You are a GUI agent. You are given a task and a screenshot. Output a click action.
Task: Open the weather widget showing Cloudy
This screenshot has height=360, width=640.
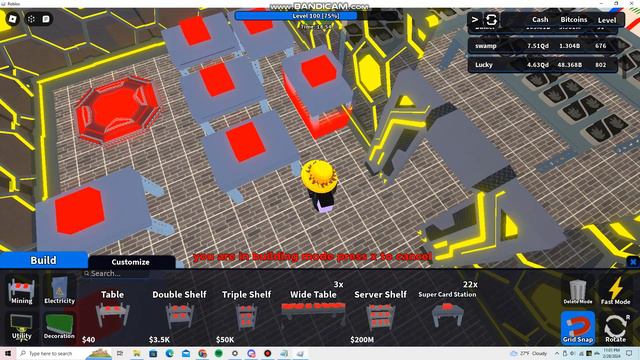(x=529, y=353)
